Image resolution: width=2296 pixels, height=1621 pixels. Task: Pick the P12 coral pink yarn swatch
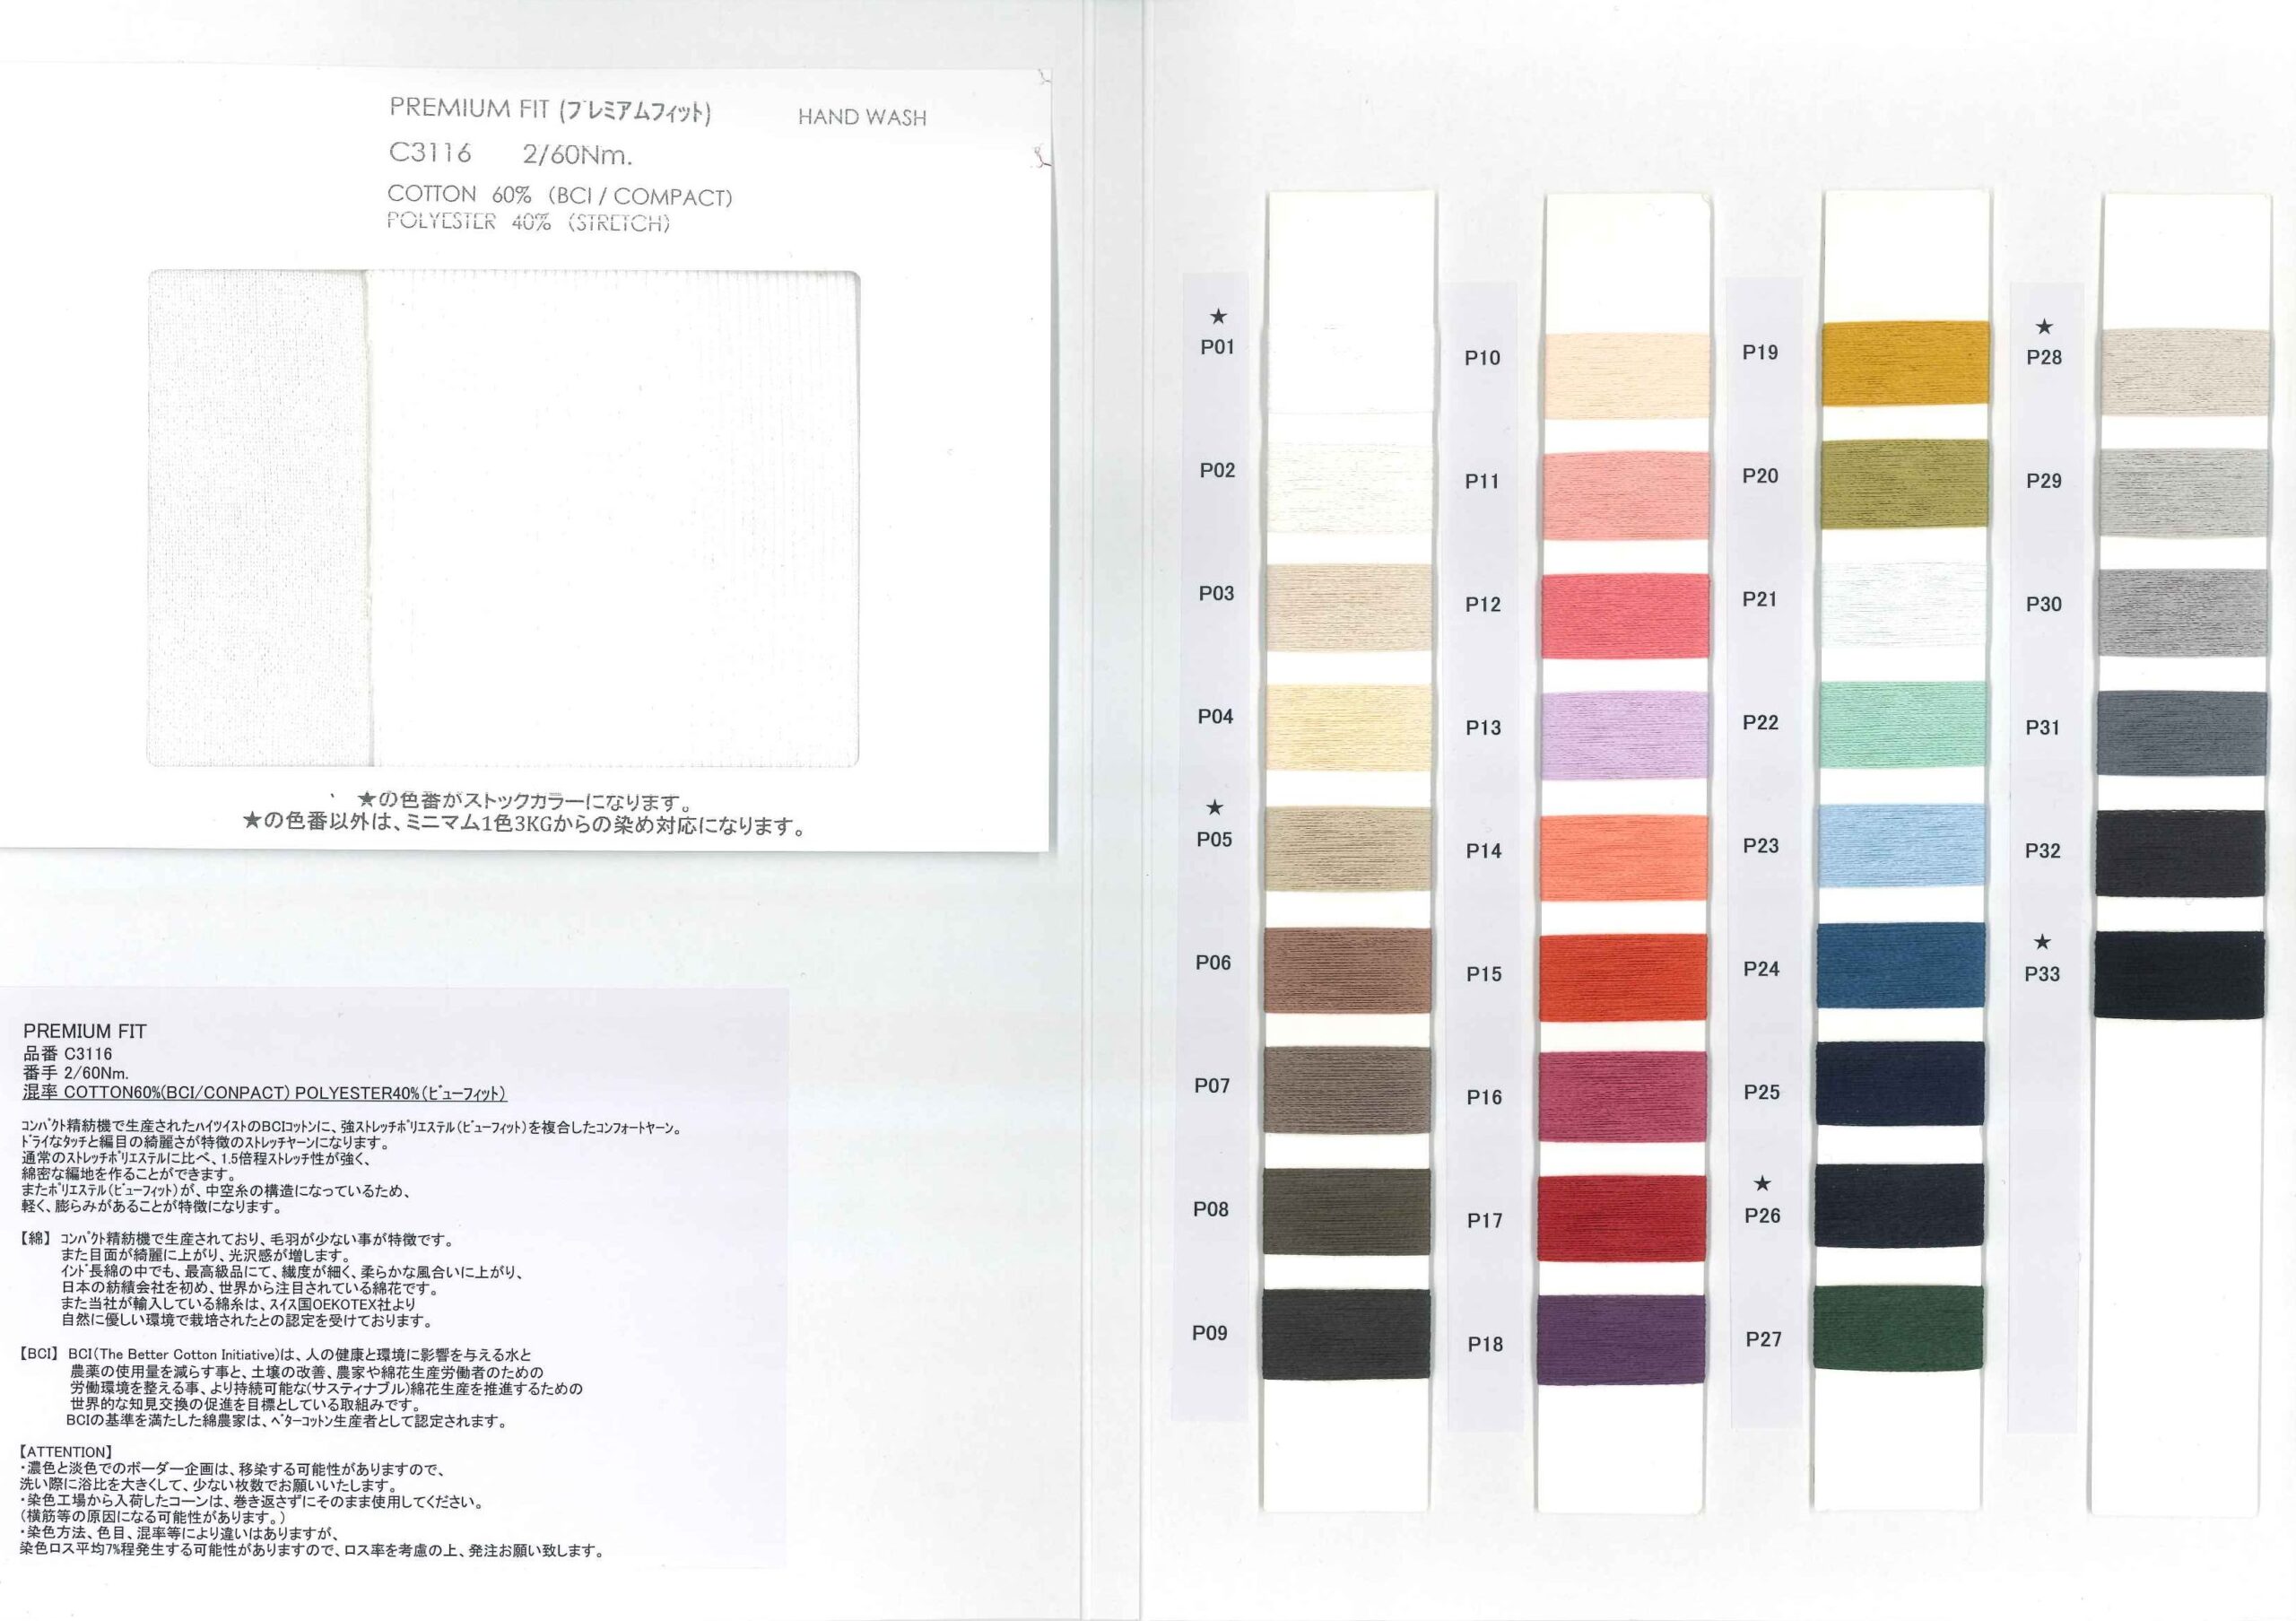tap(1626, 616)
